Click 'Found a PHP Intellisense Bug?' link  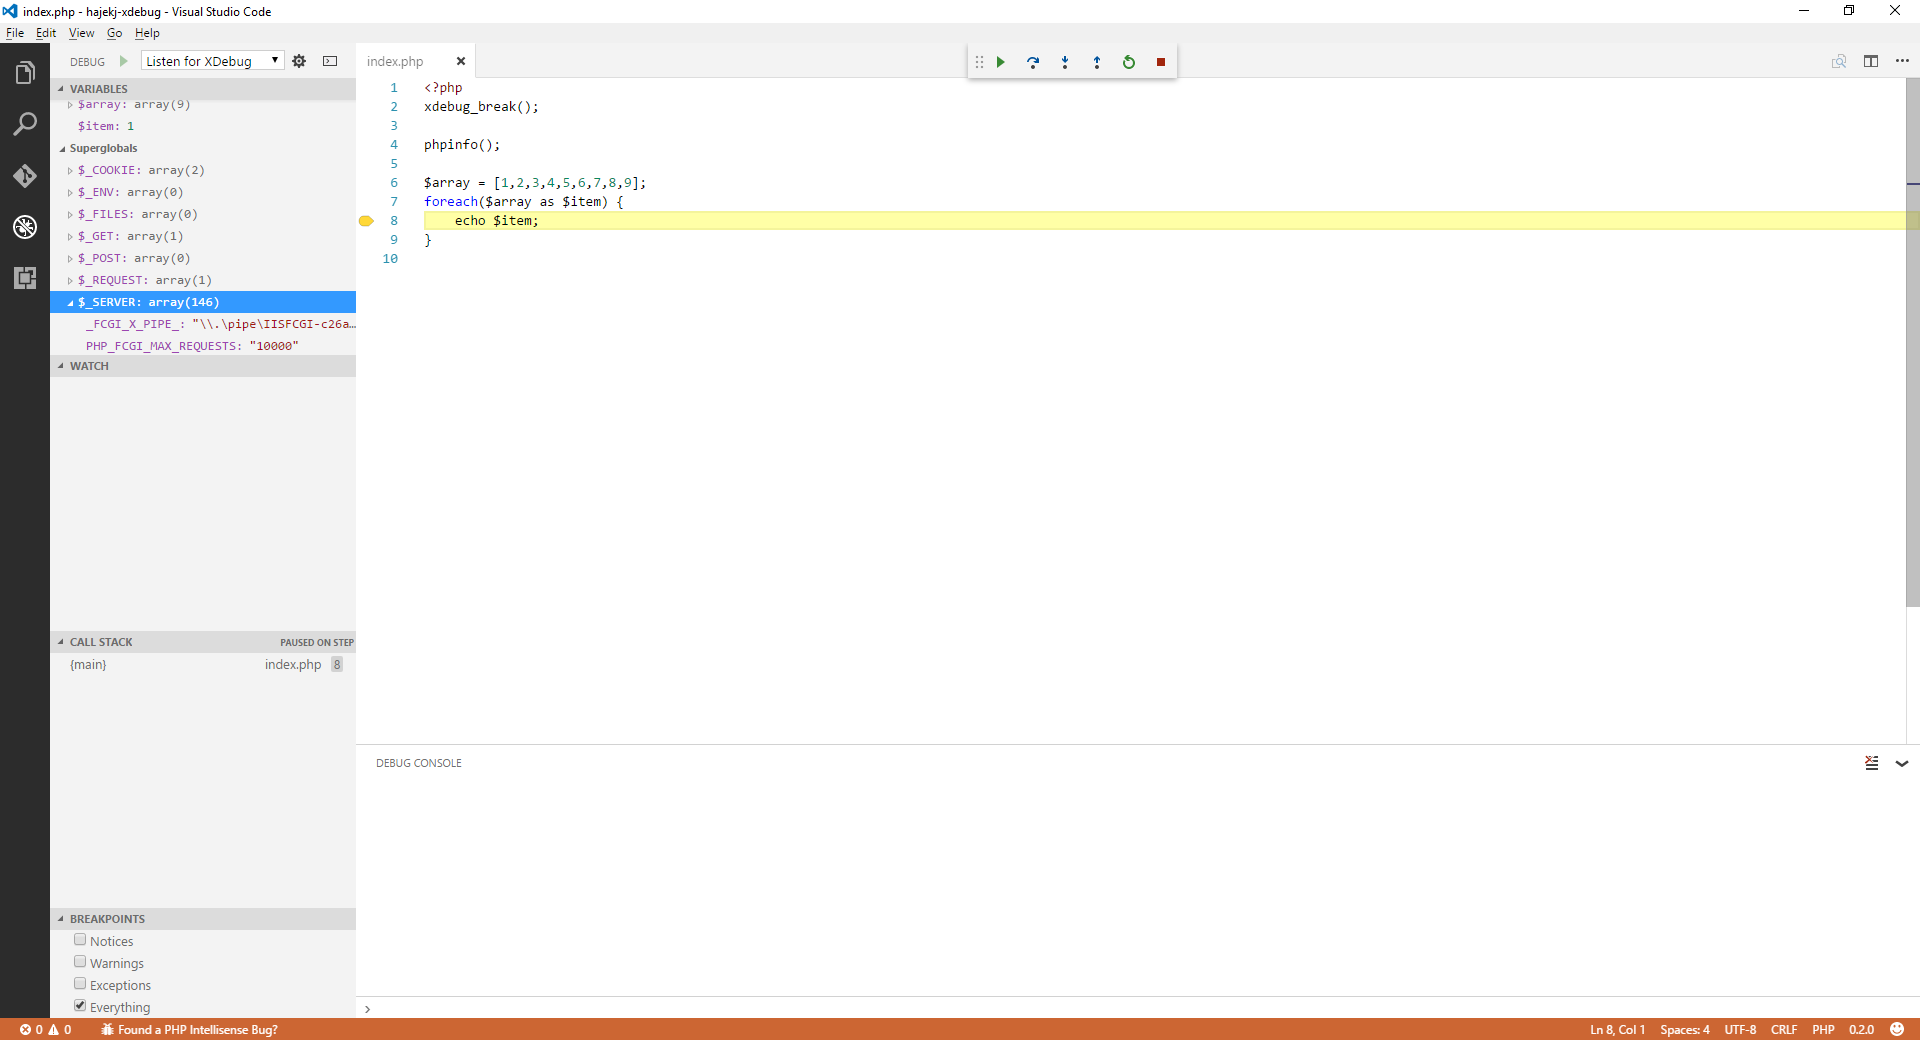point(197,1029)
